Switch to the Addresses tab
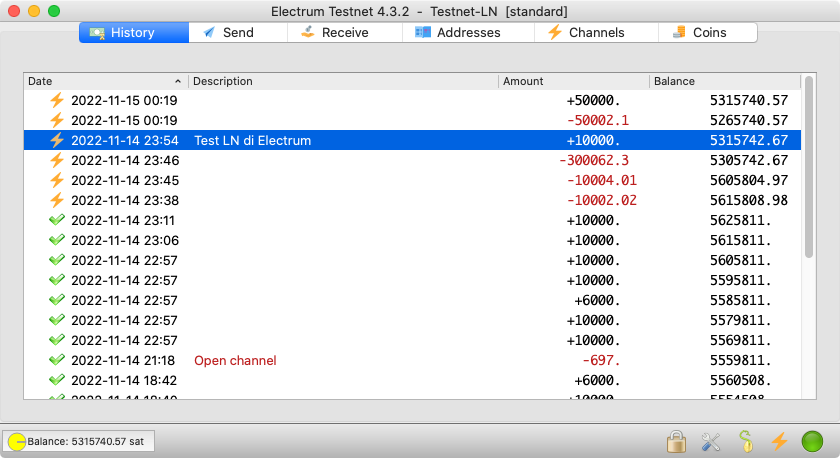Viewport: 840px width, 458px height. 468,32
